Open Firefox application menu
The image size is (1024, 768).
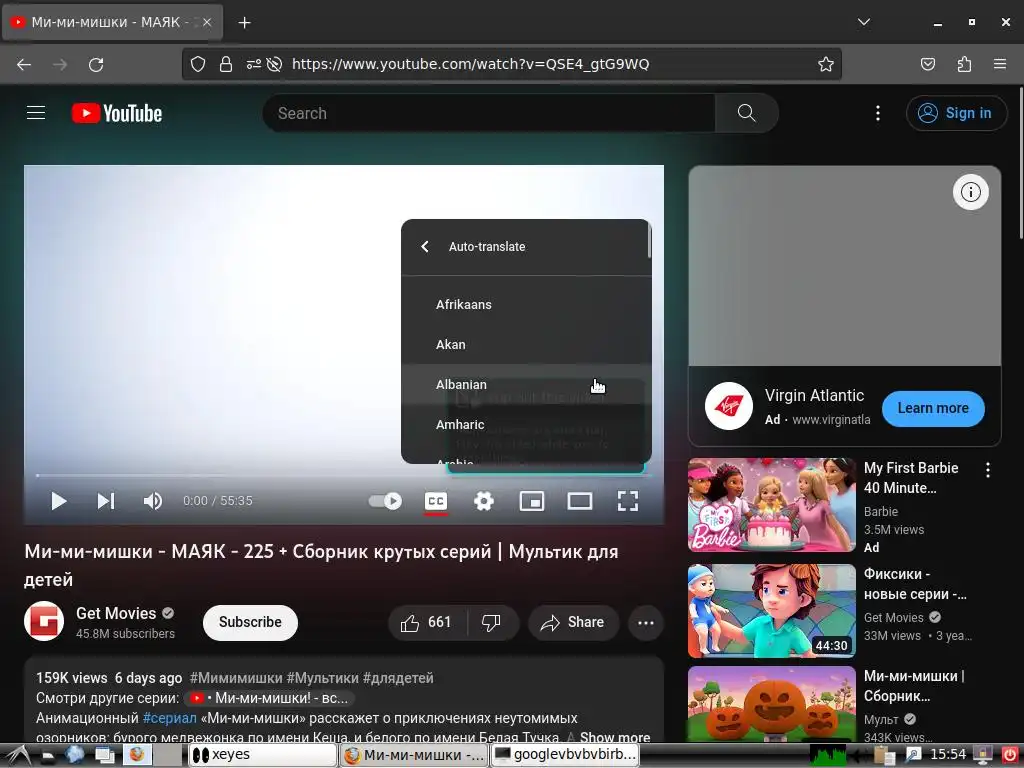pyautogui.click(x=1000, y=64)
